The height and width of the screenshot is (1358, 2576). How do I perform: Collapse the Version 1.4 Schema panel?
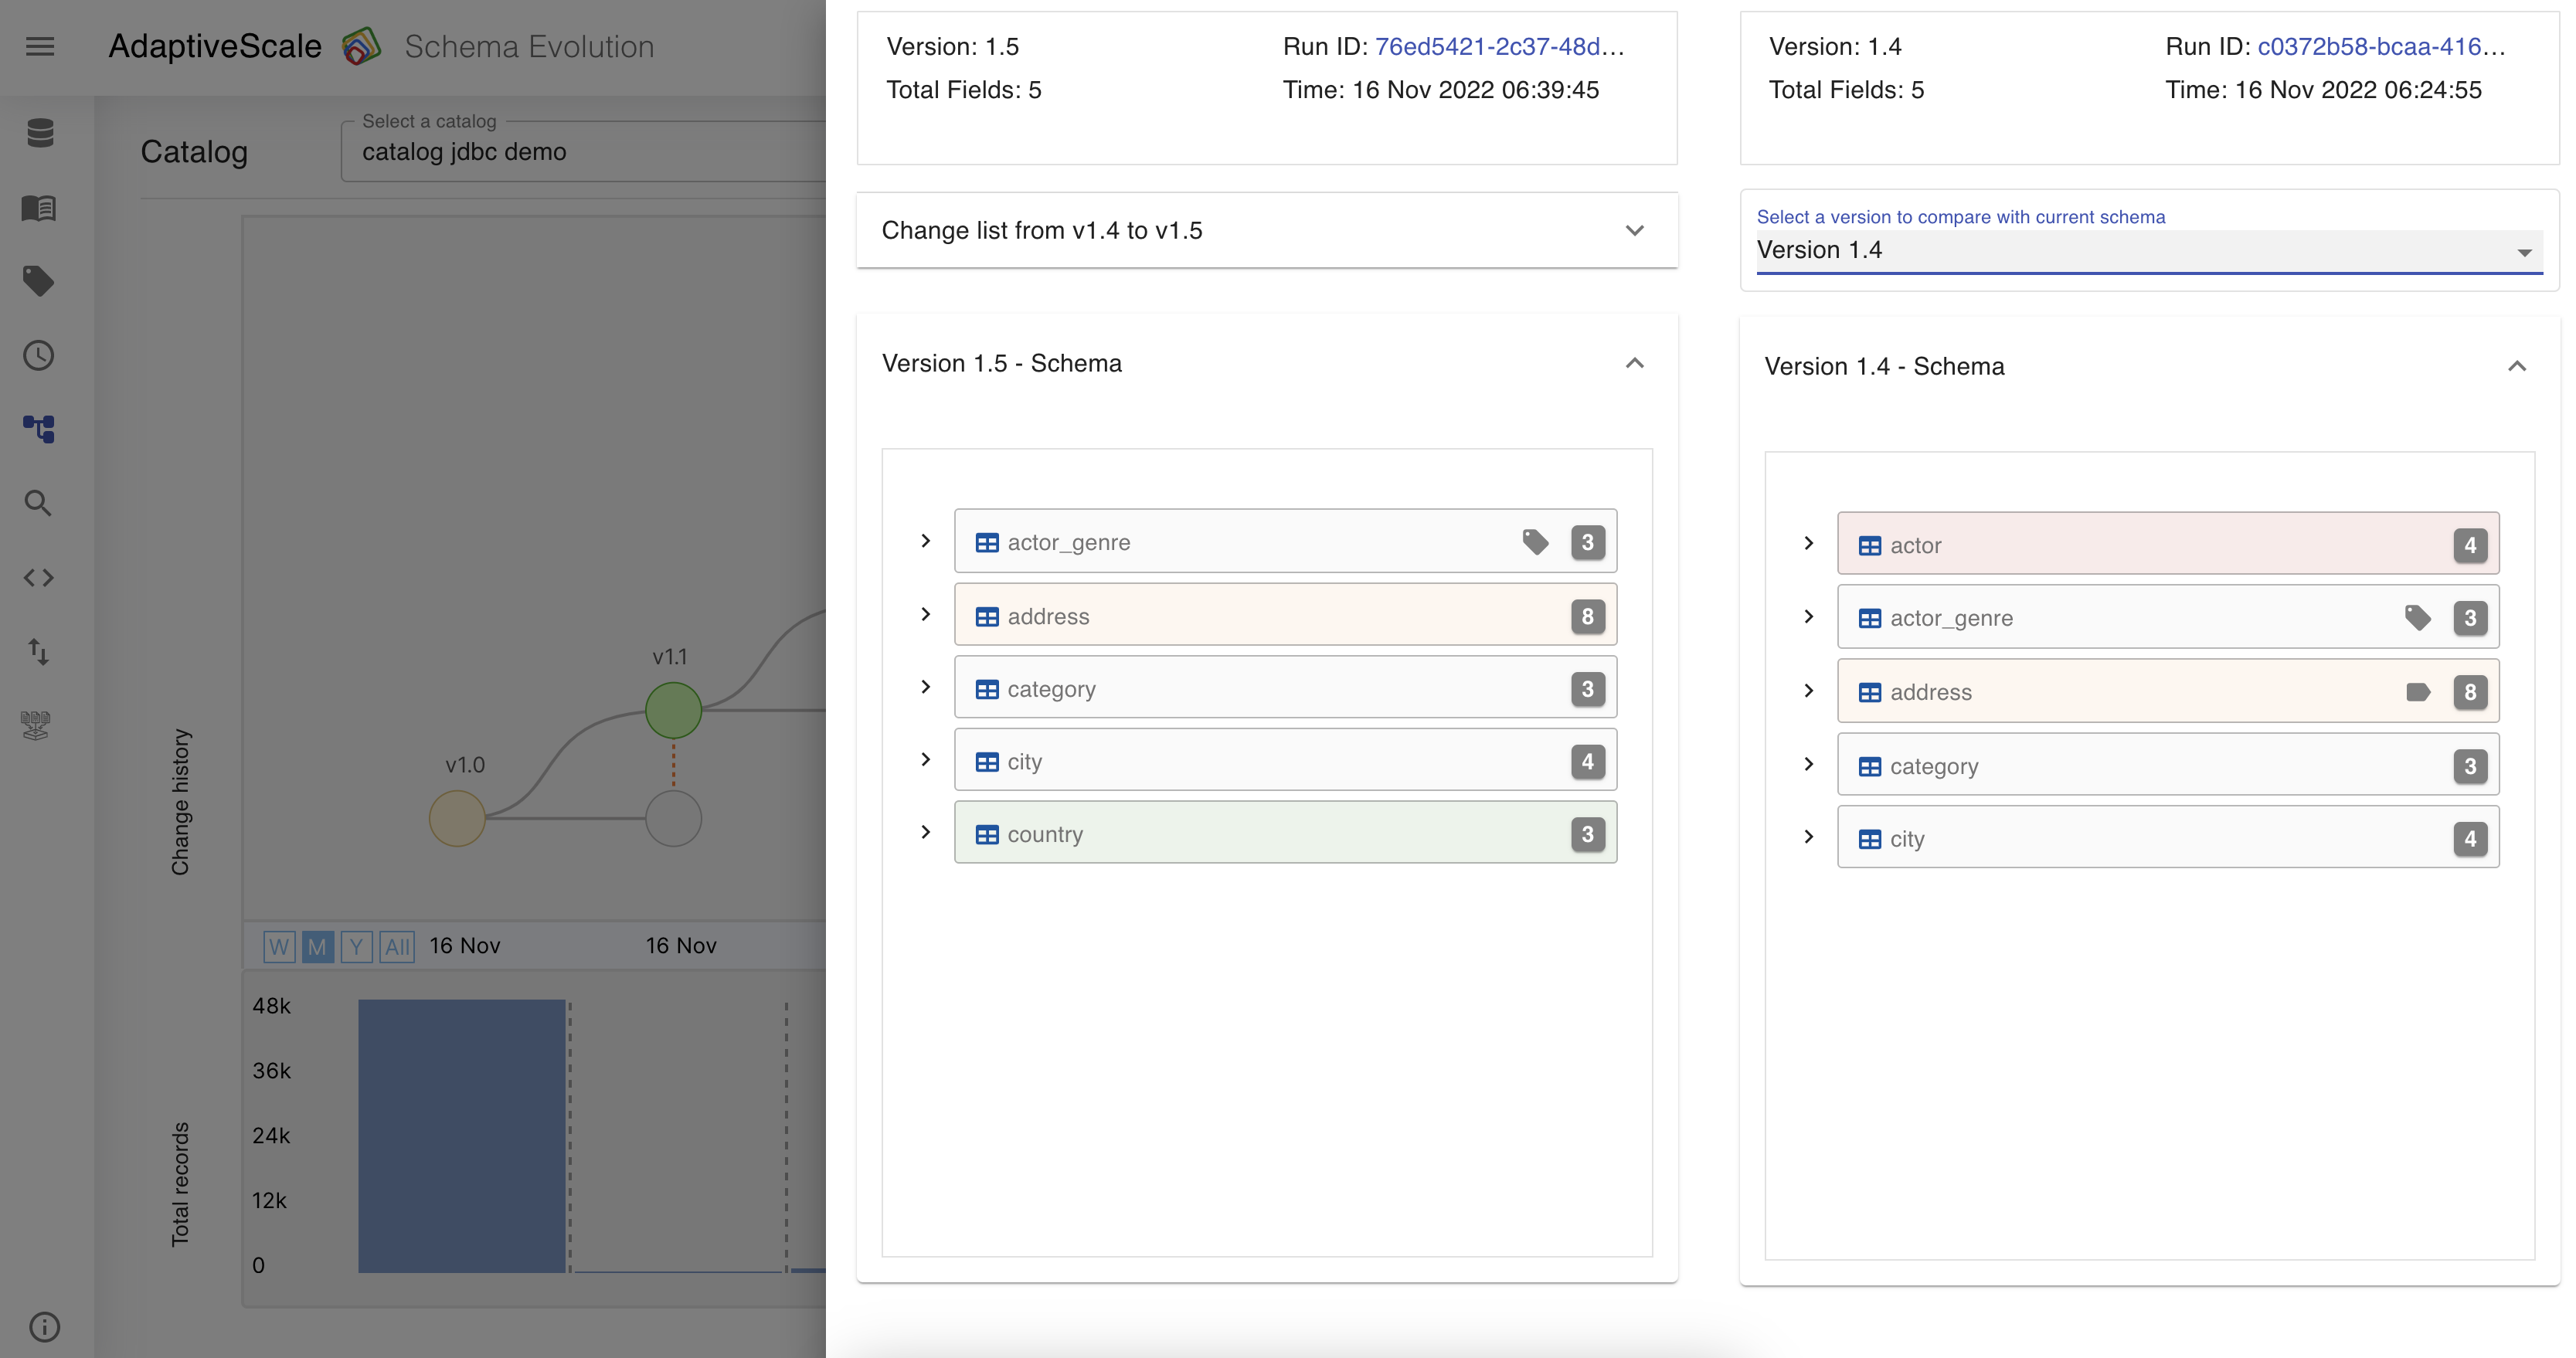coord(2517,366)
